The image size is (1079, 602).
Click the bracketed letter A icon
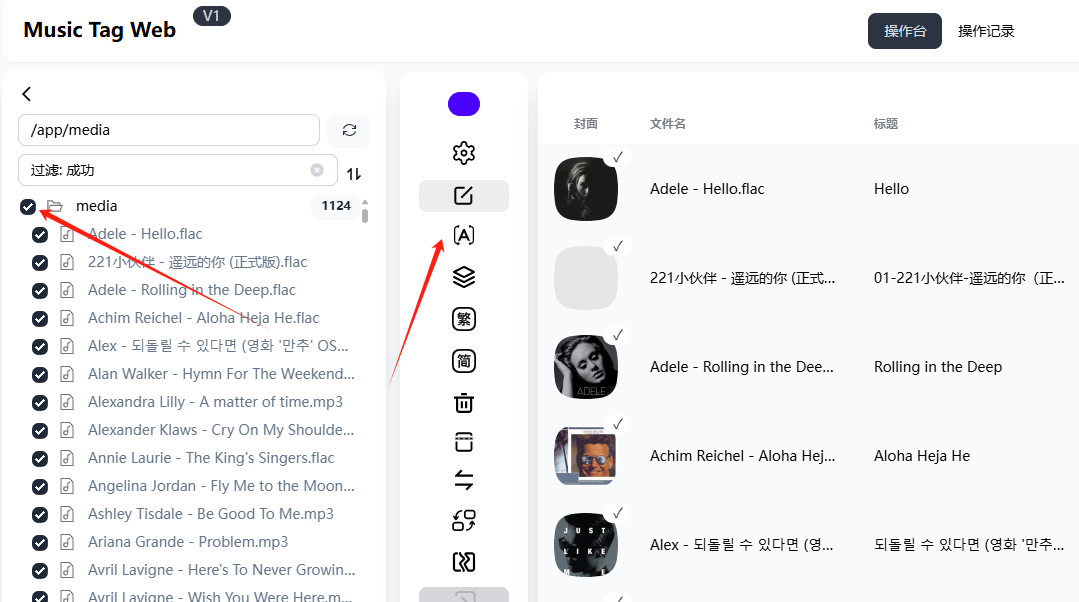(464, 235)
